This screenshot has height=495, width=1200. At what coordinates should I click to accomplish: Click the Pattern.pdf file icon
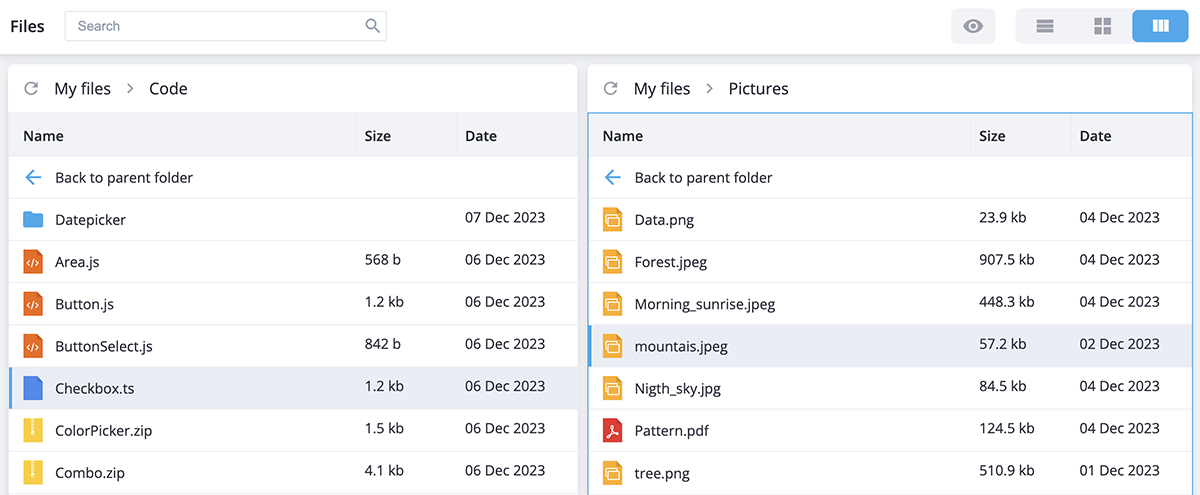click(x=612, y=430)
